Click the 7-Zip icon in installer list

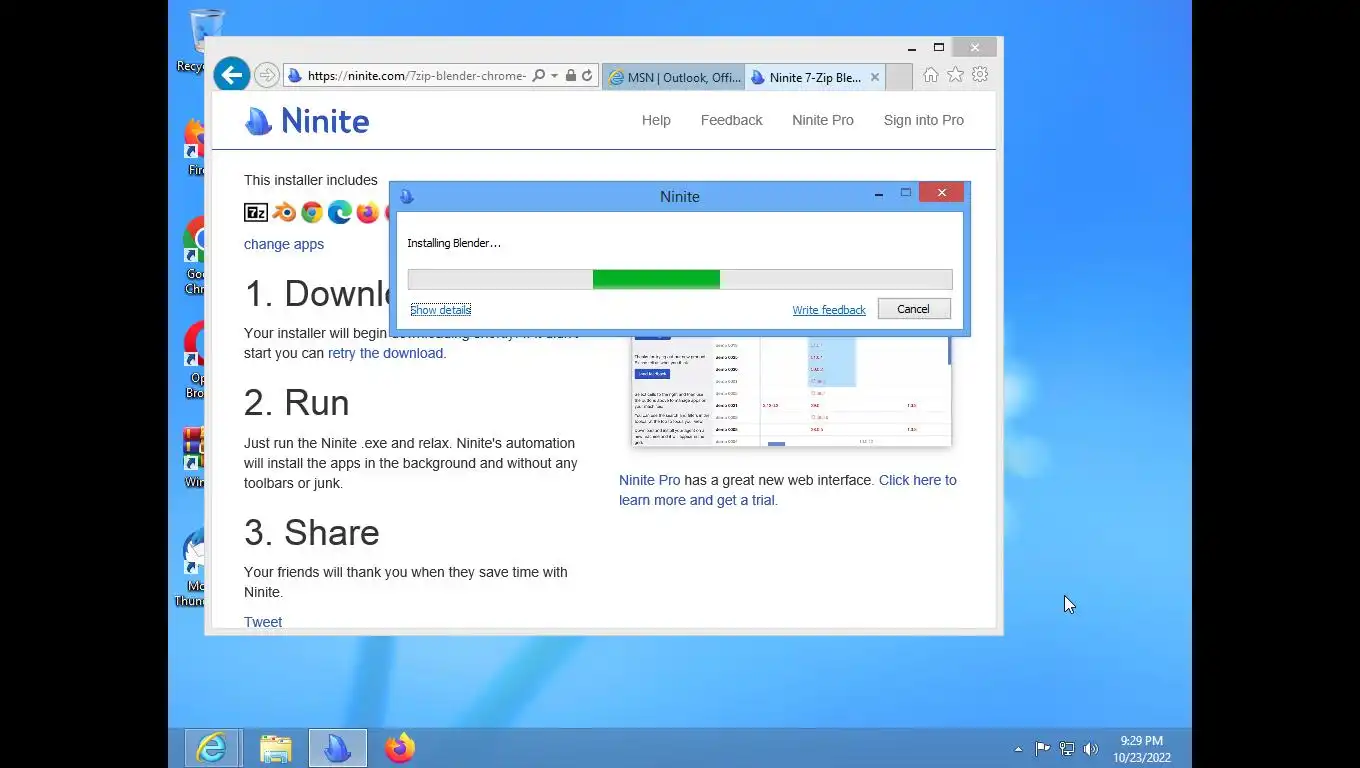click(x=256, y=212)
